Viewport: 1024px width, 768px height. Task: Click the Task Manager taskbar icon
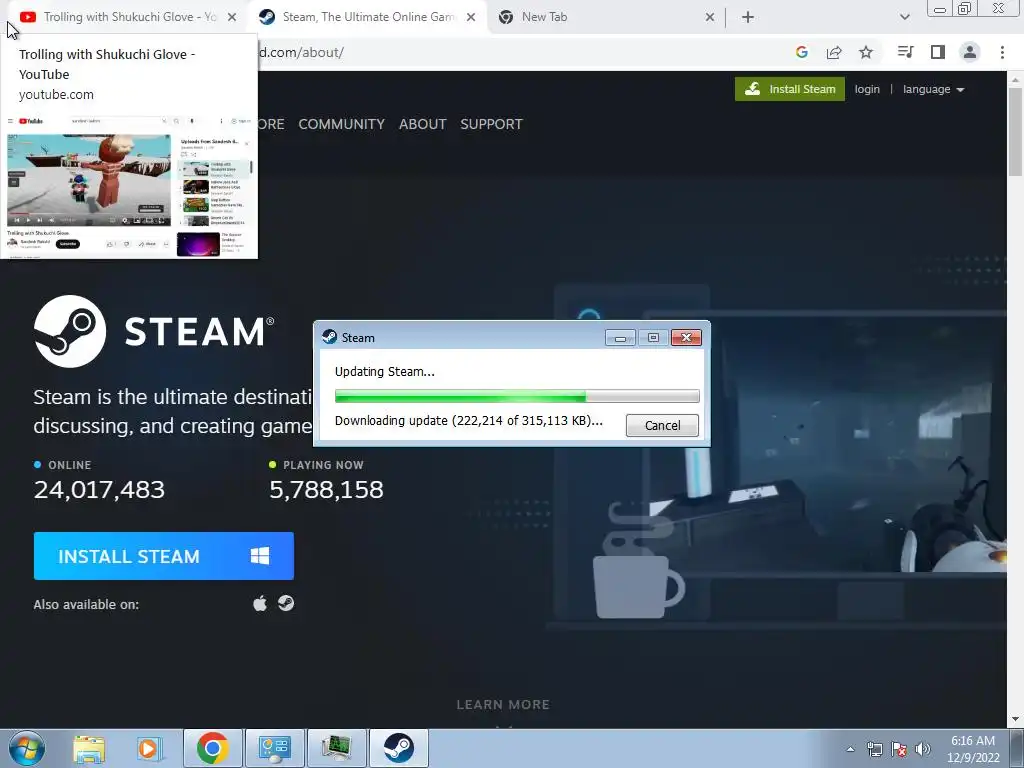[x=336, y=748]
